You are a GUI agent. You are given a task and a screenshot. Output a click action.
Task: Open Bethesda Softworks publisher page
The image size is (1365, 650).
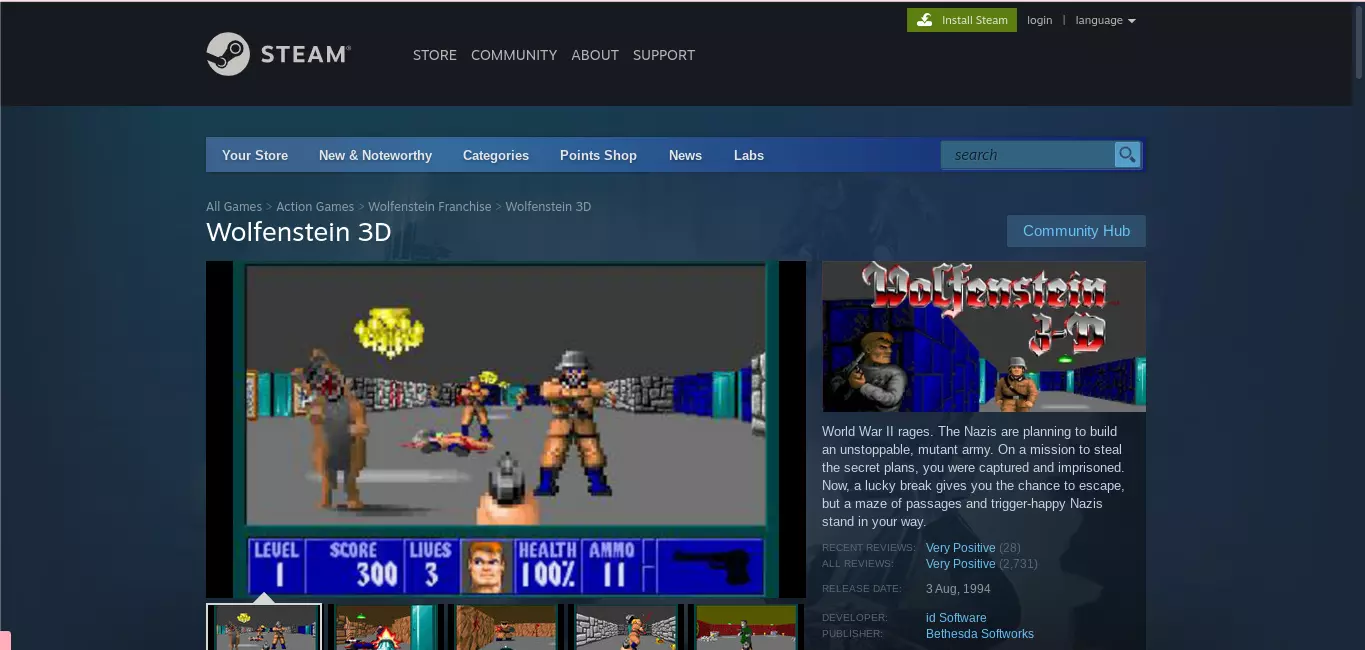point(980,634)
